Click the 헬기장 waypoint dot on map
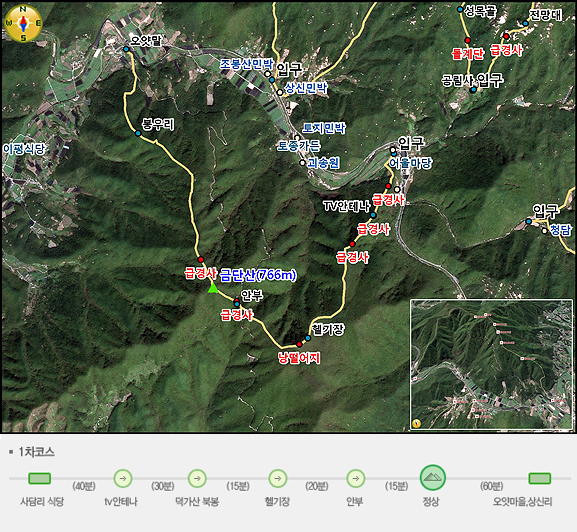The width and height of the screenshot is (577, 532). (308, 338)
